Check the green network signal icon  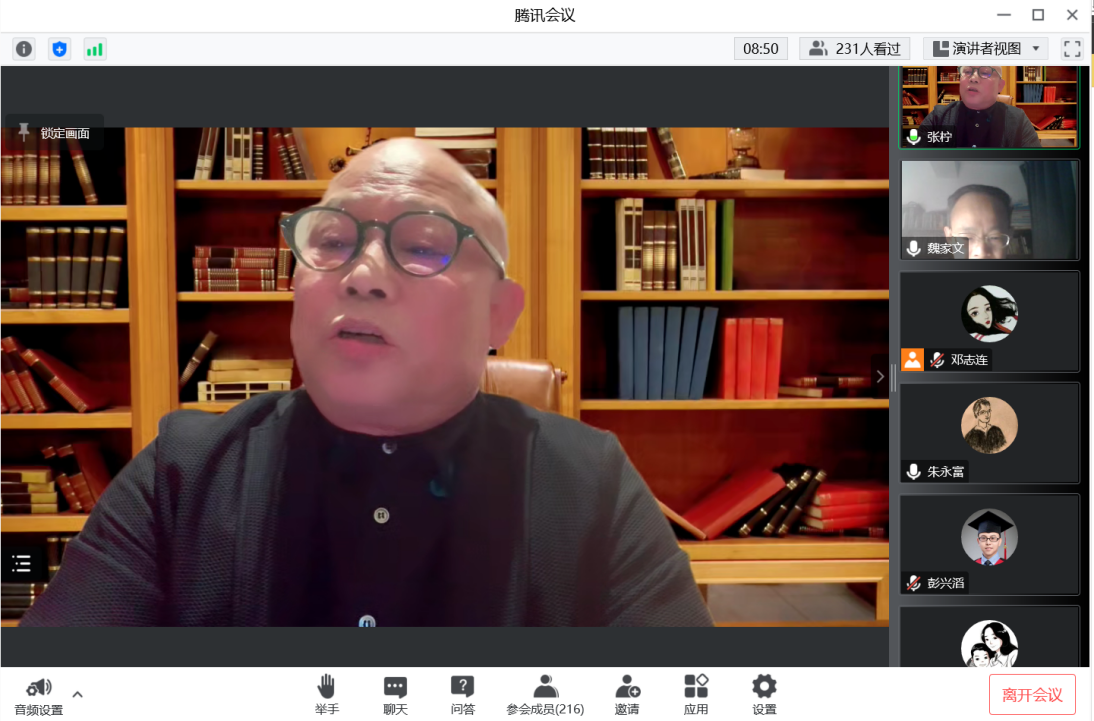tap(94, 49)
